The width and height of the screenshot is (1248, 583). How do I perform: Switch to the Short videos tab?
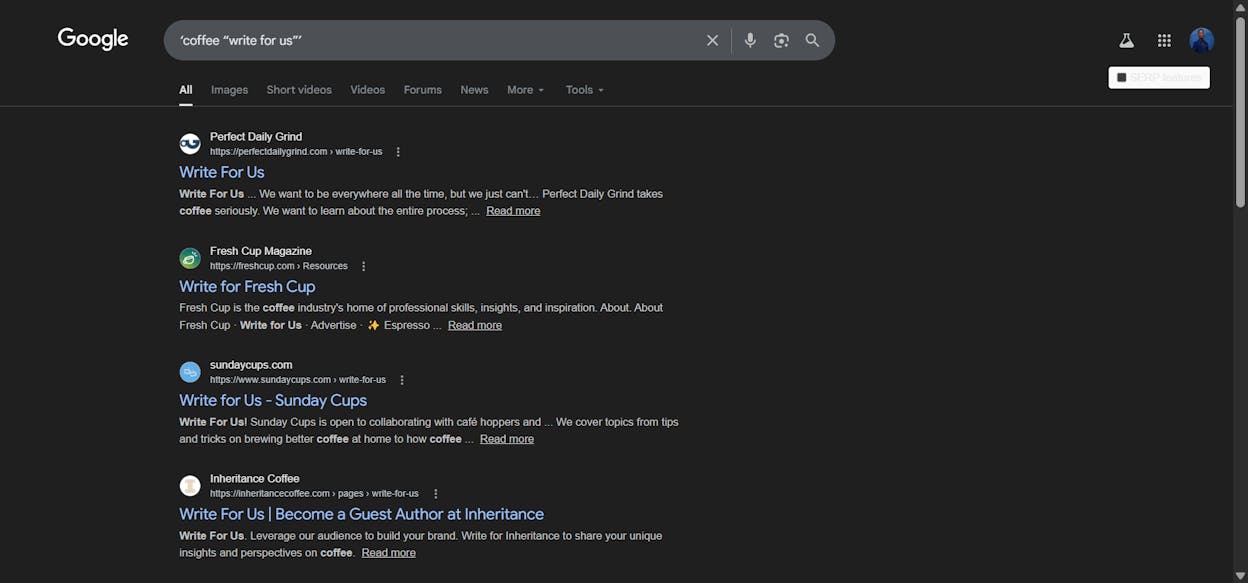click(299, 90)
